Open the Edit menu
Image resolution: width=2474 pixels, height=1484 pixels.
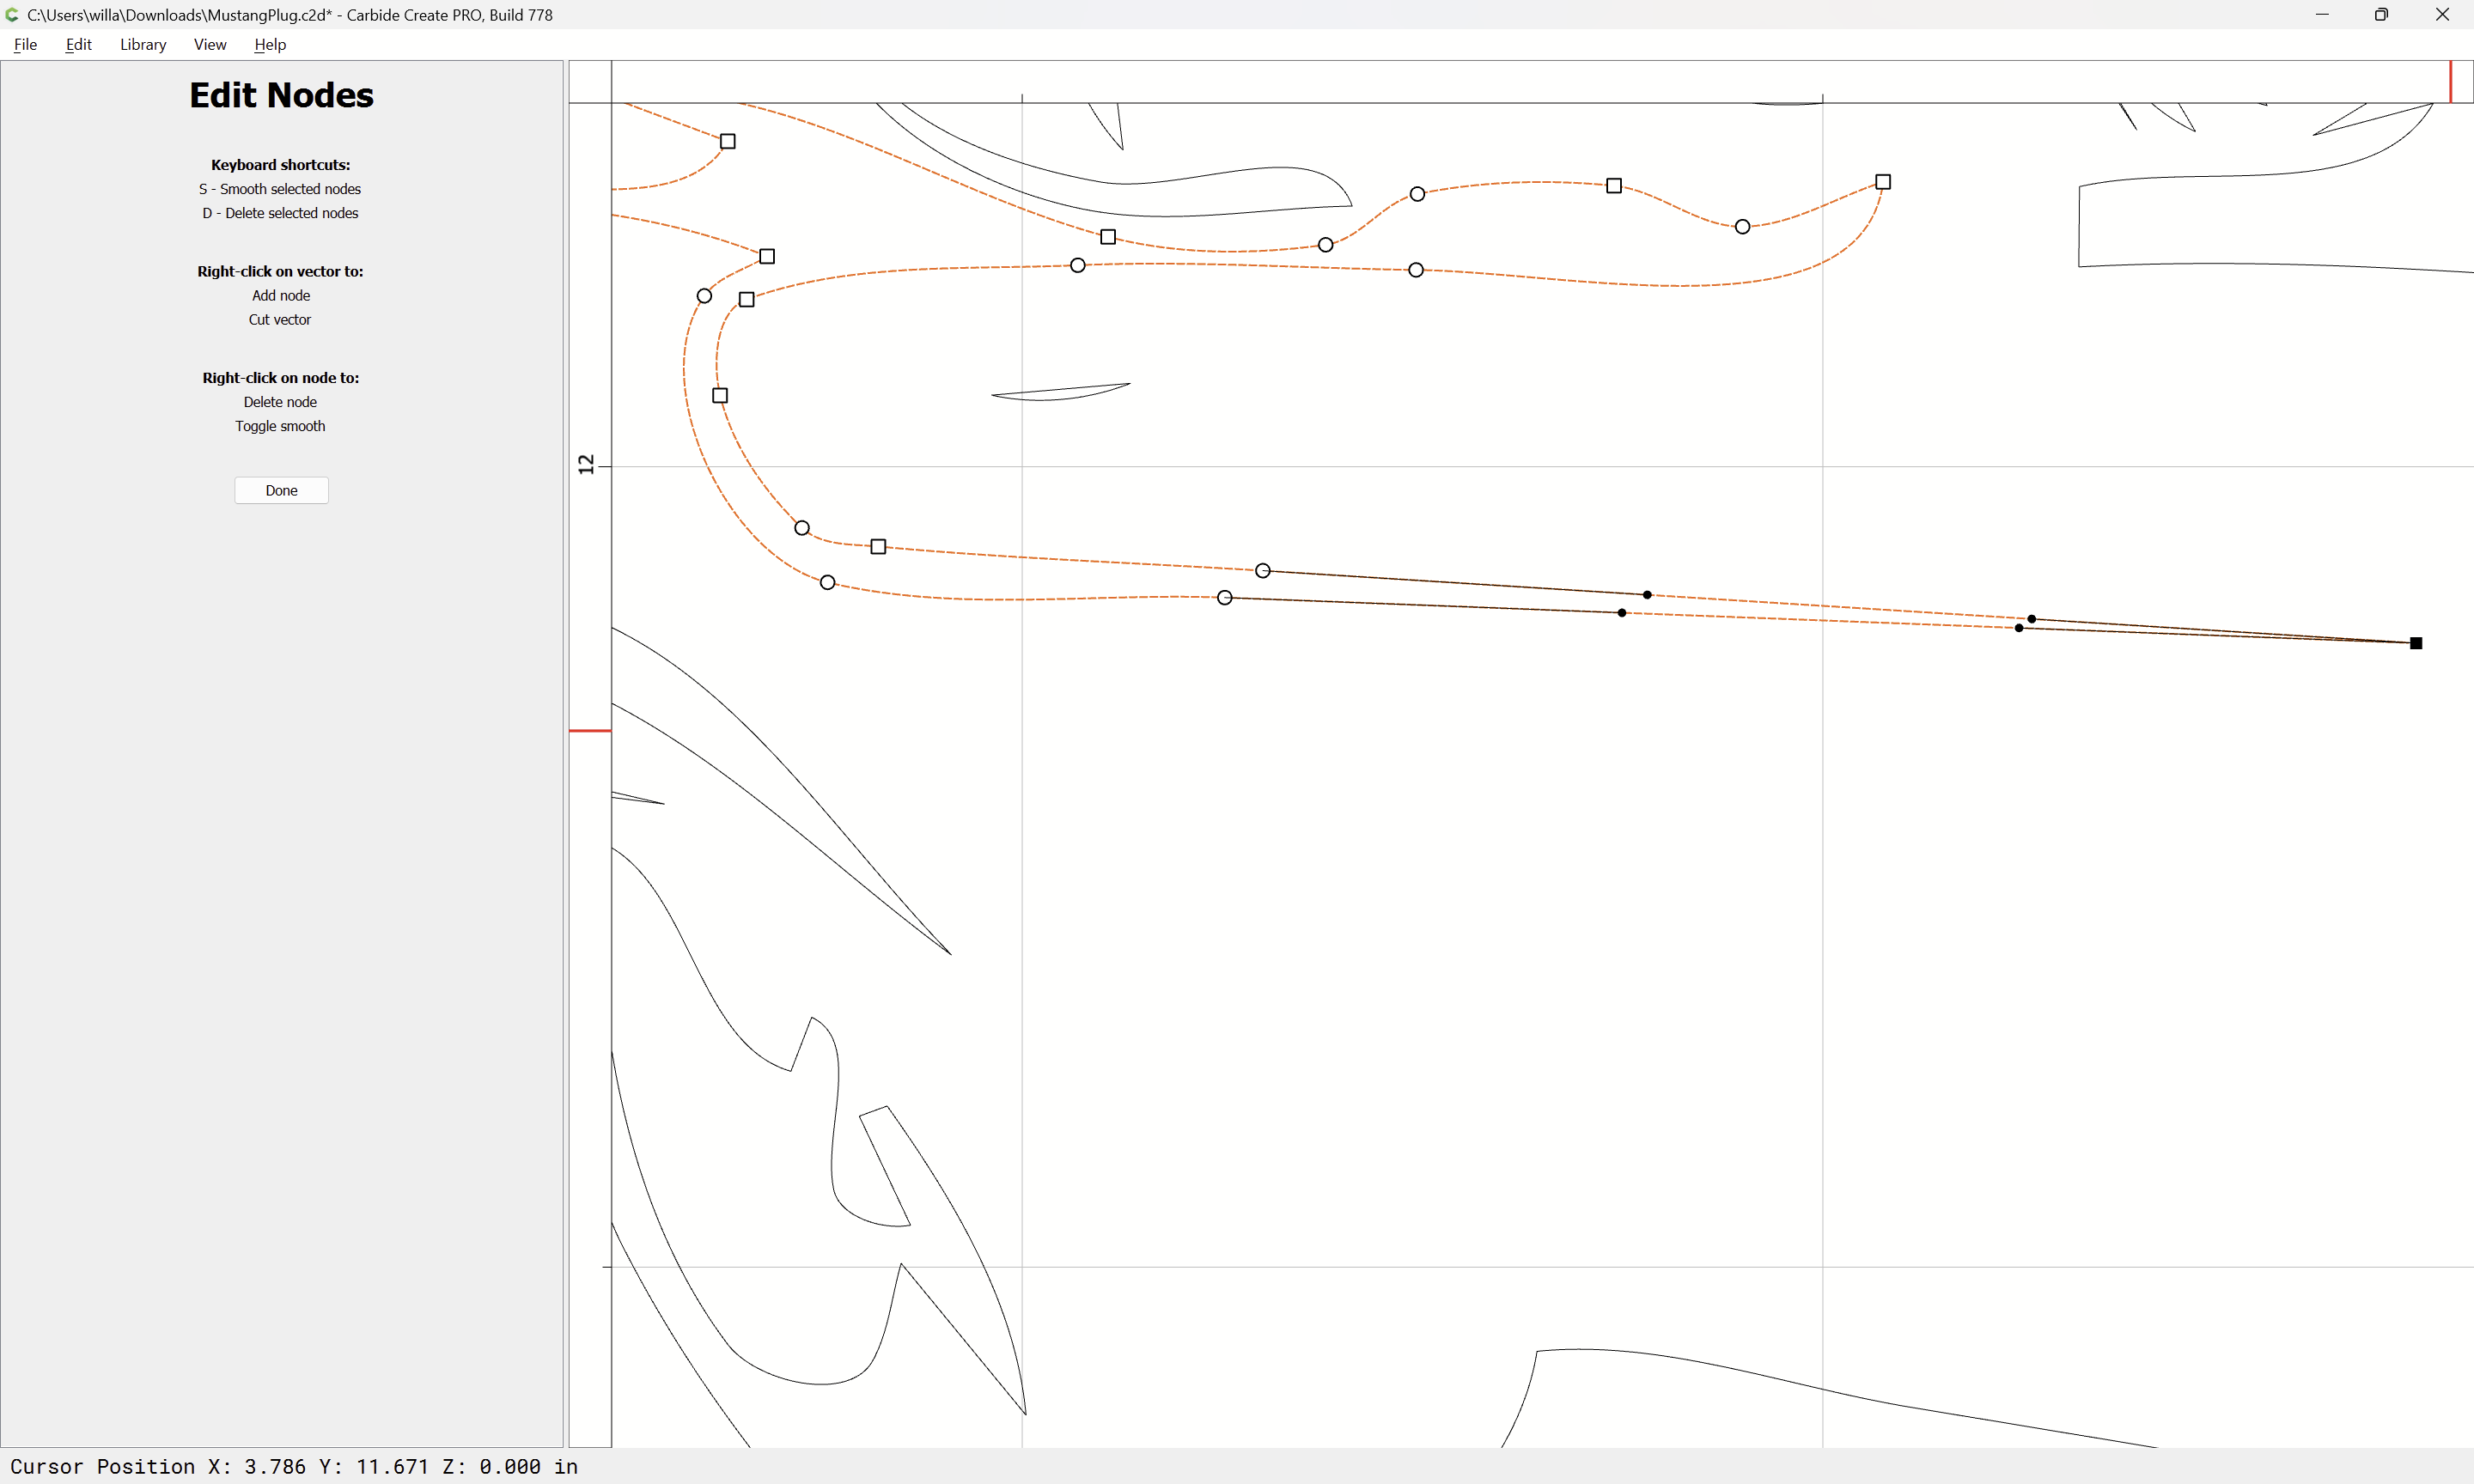click(x=78, y=44)
